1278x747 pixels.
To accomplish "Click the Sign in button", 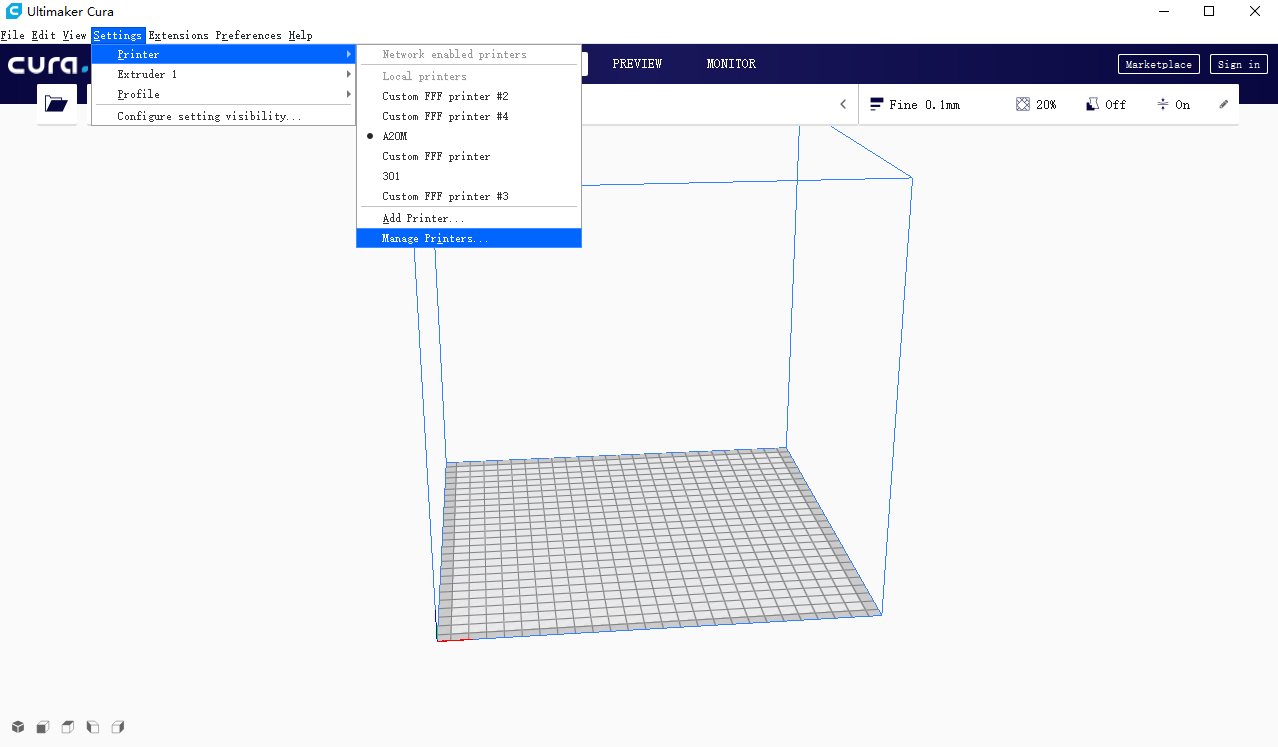I will 1239,64.
